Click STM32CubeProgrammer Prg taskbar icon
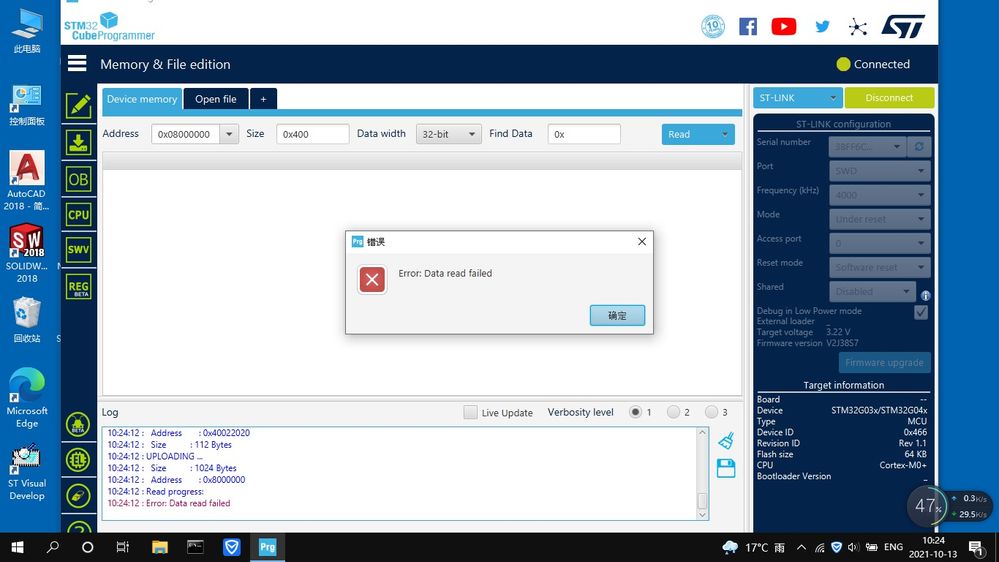The height and width of the screenshot is (562, 999). coord(267,547)
